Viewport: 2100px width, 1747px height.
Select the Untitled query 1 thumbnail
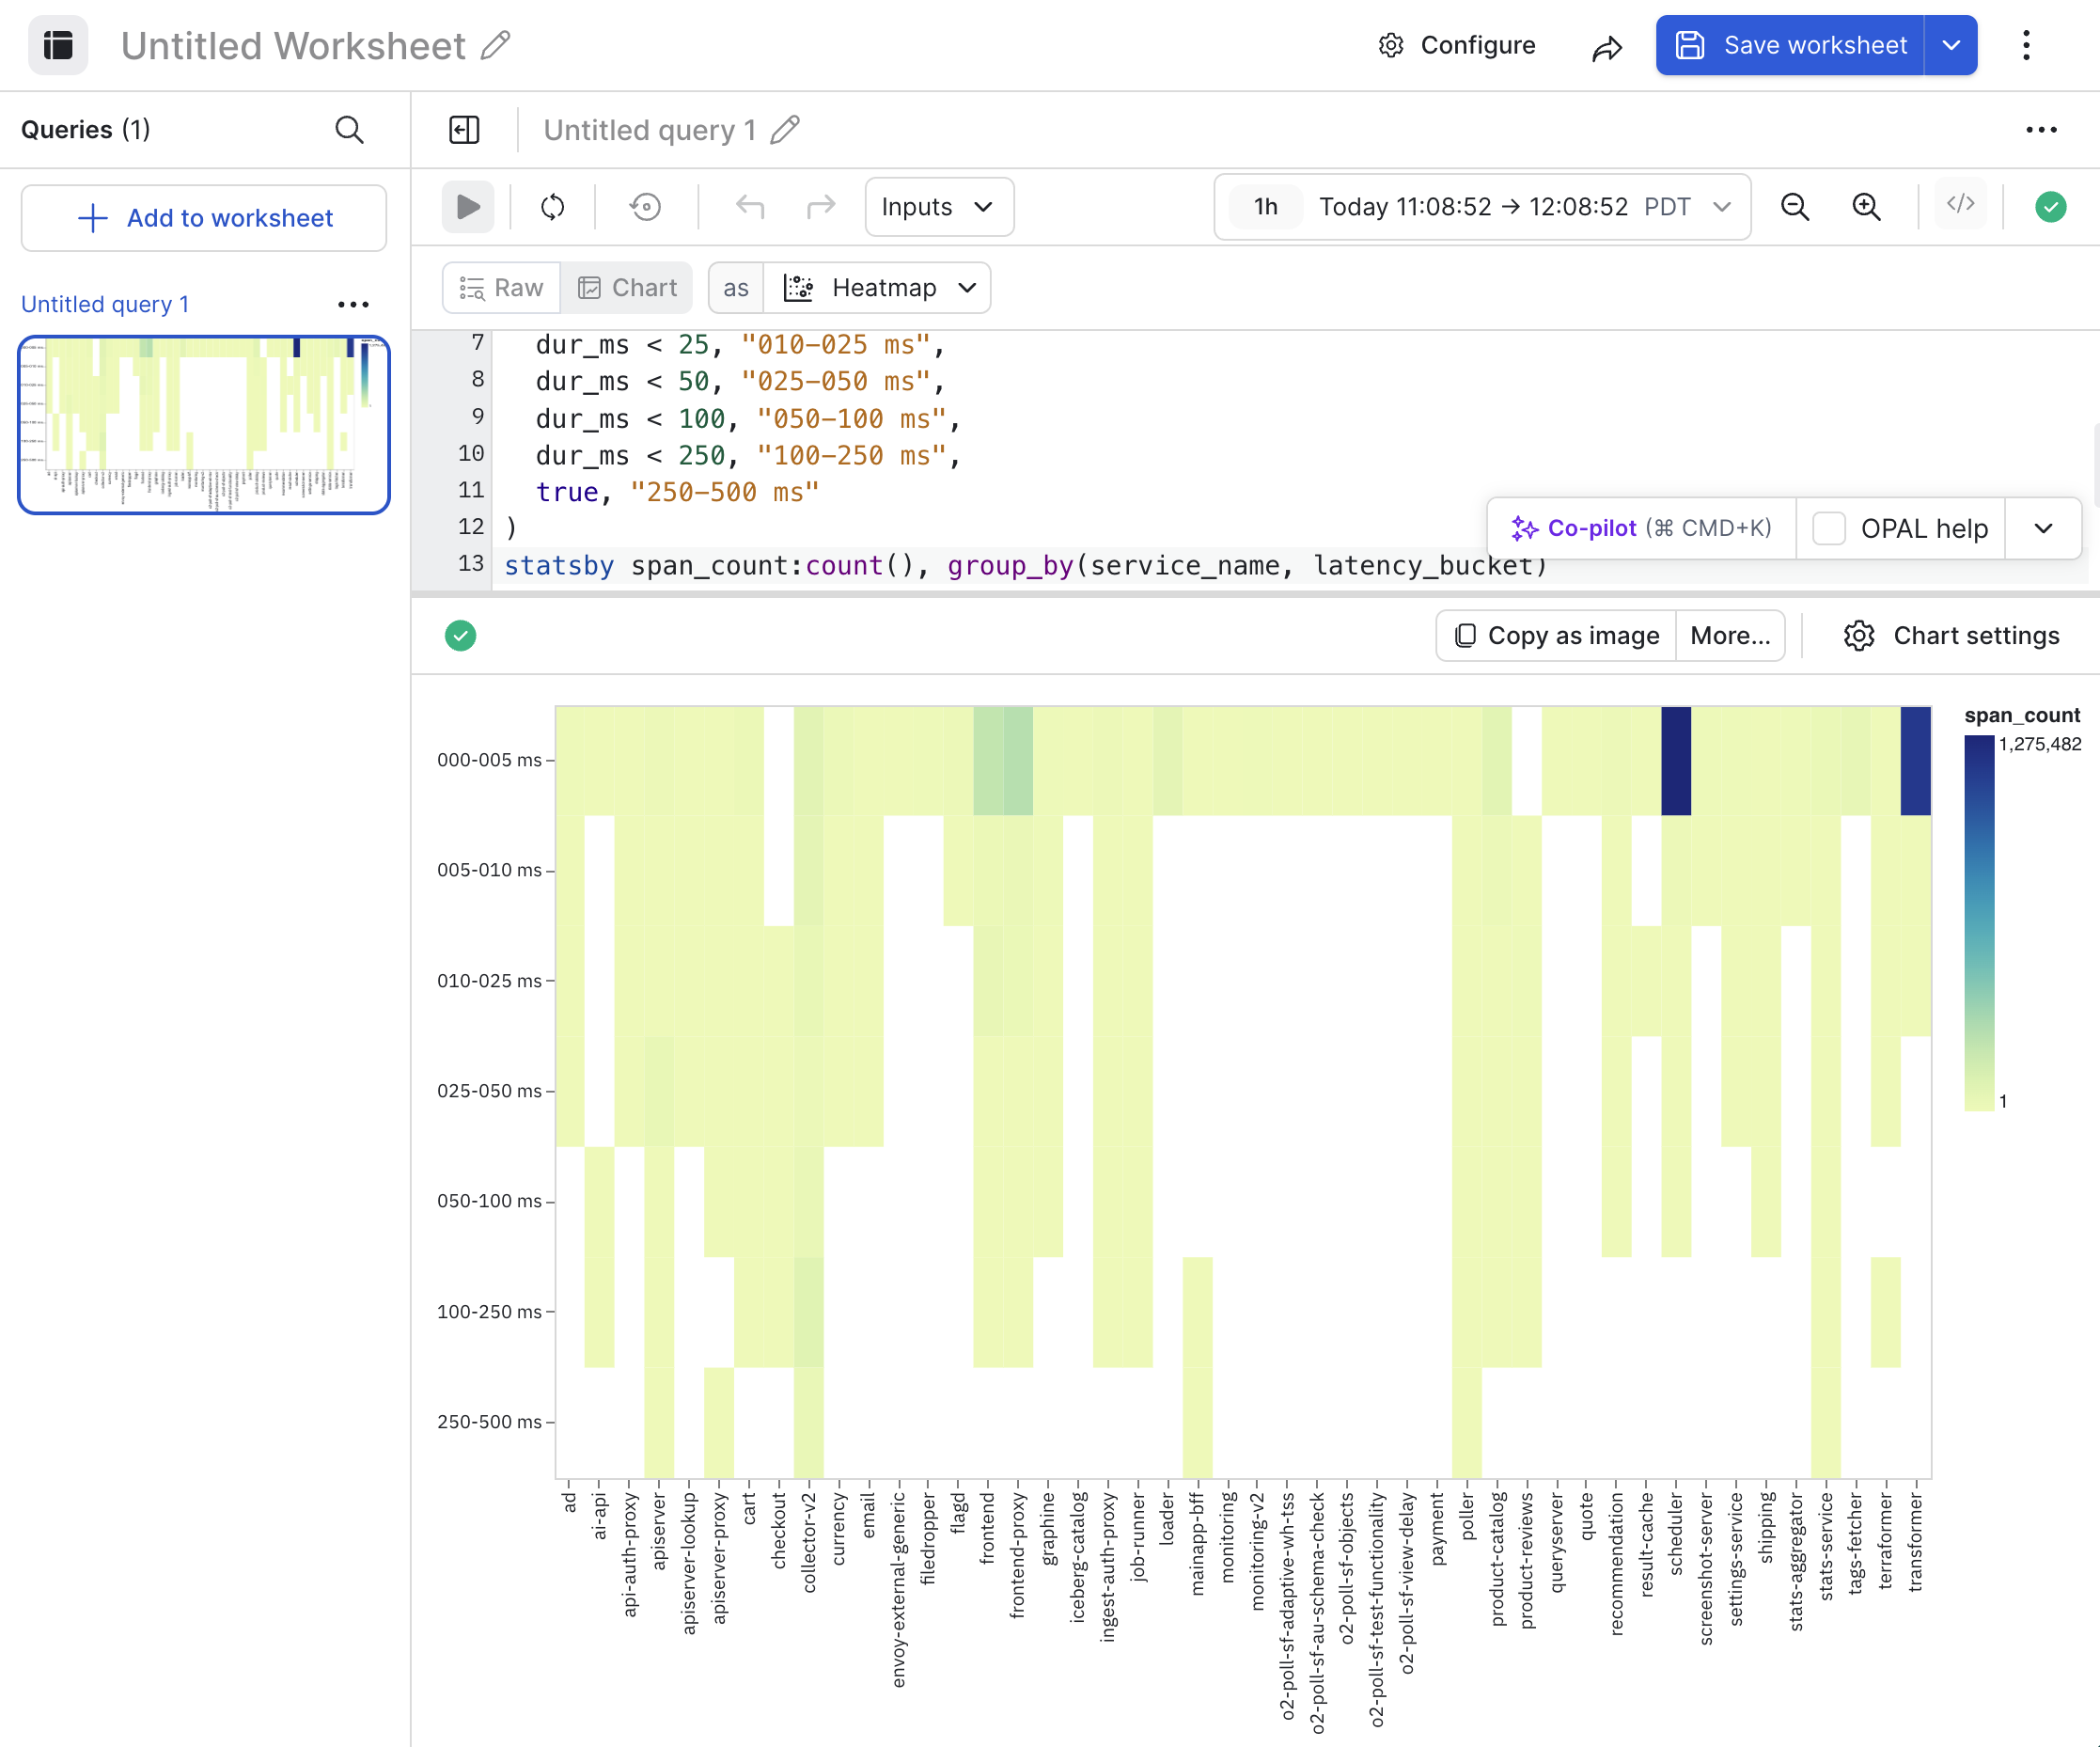coord(204,425)
